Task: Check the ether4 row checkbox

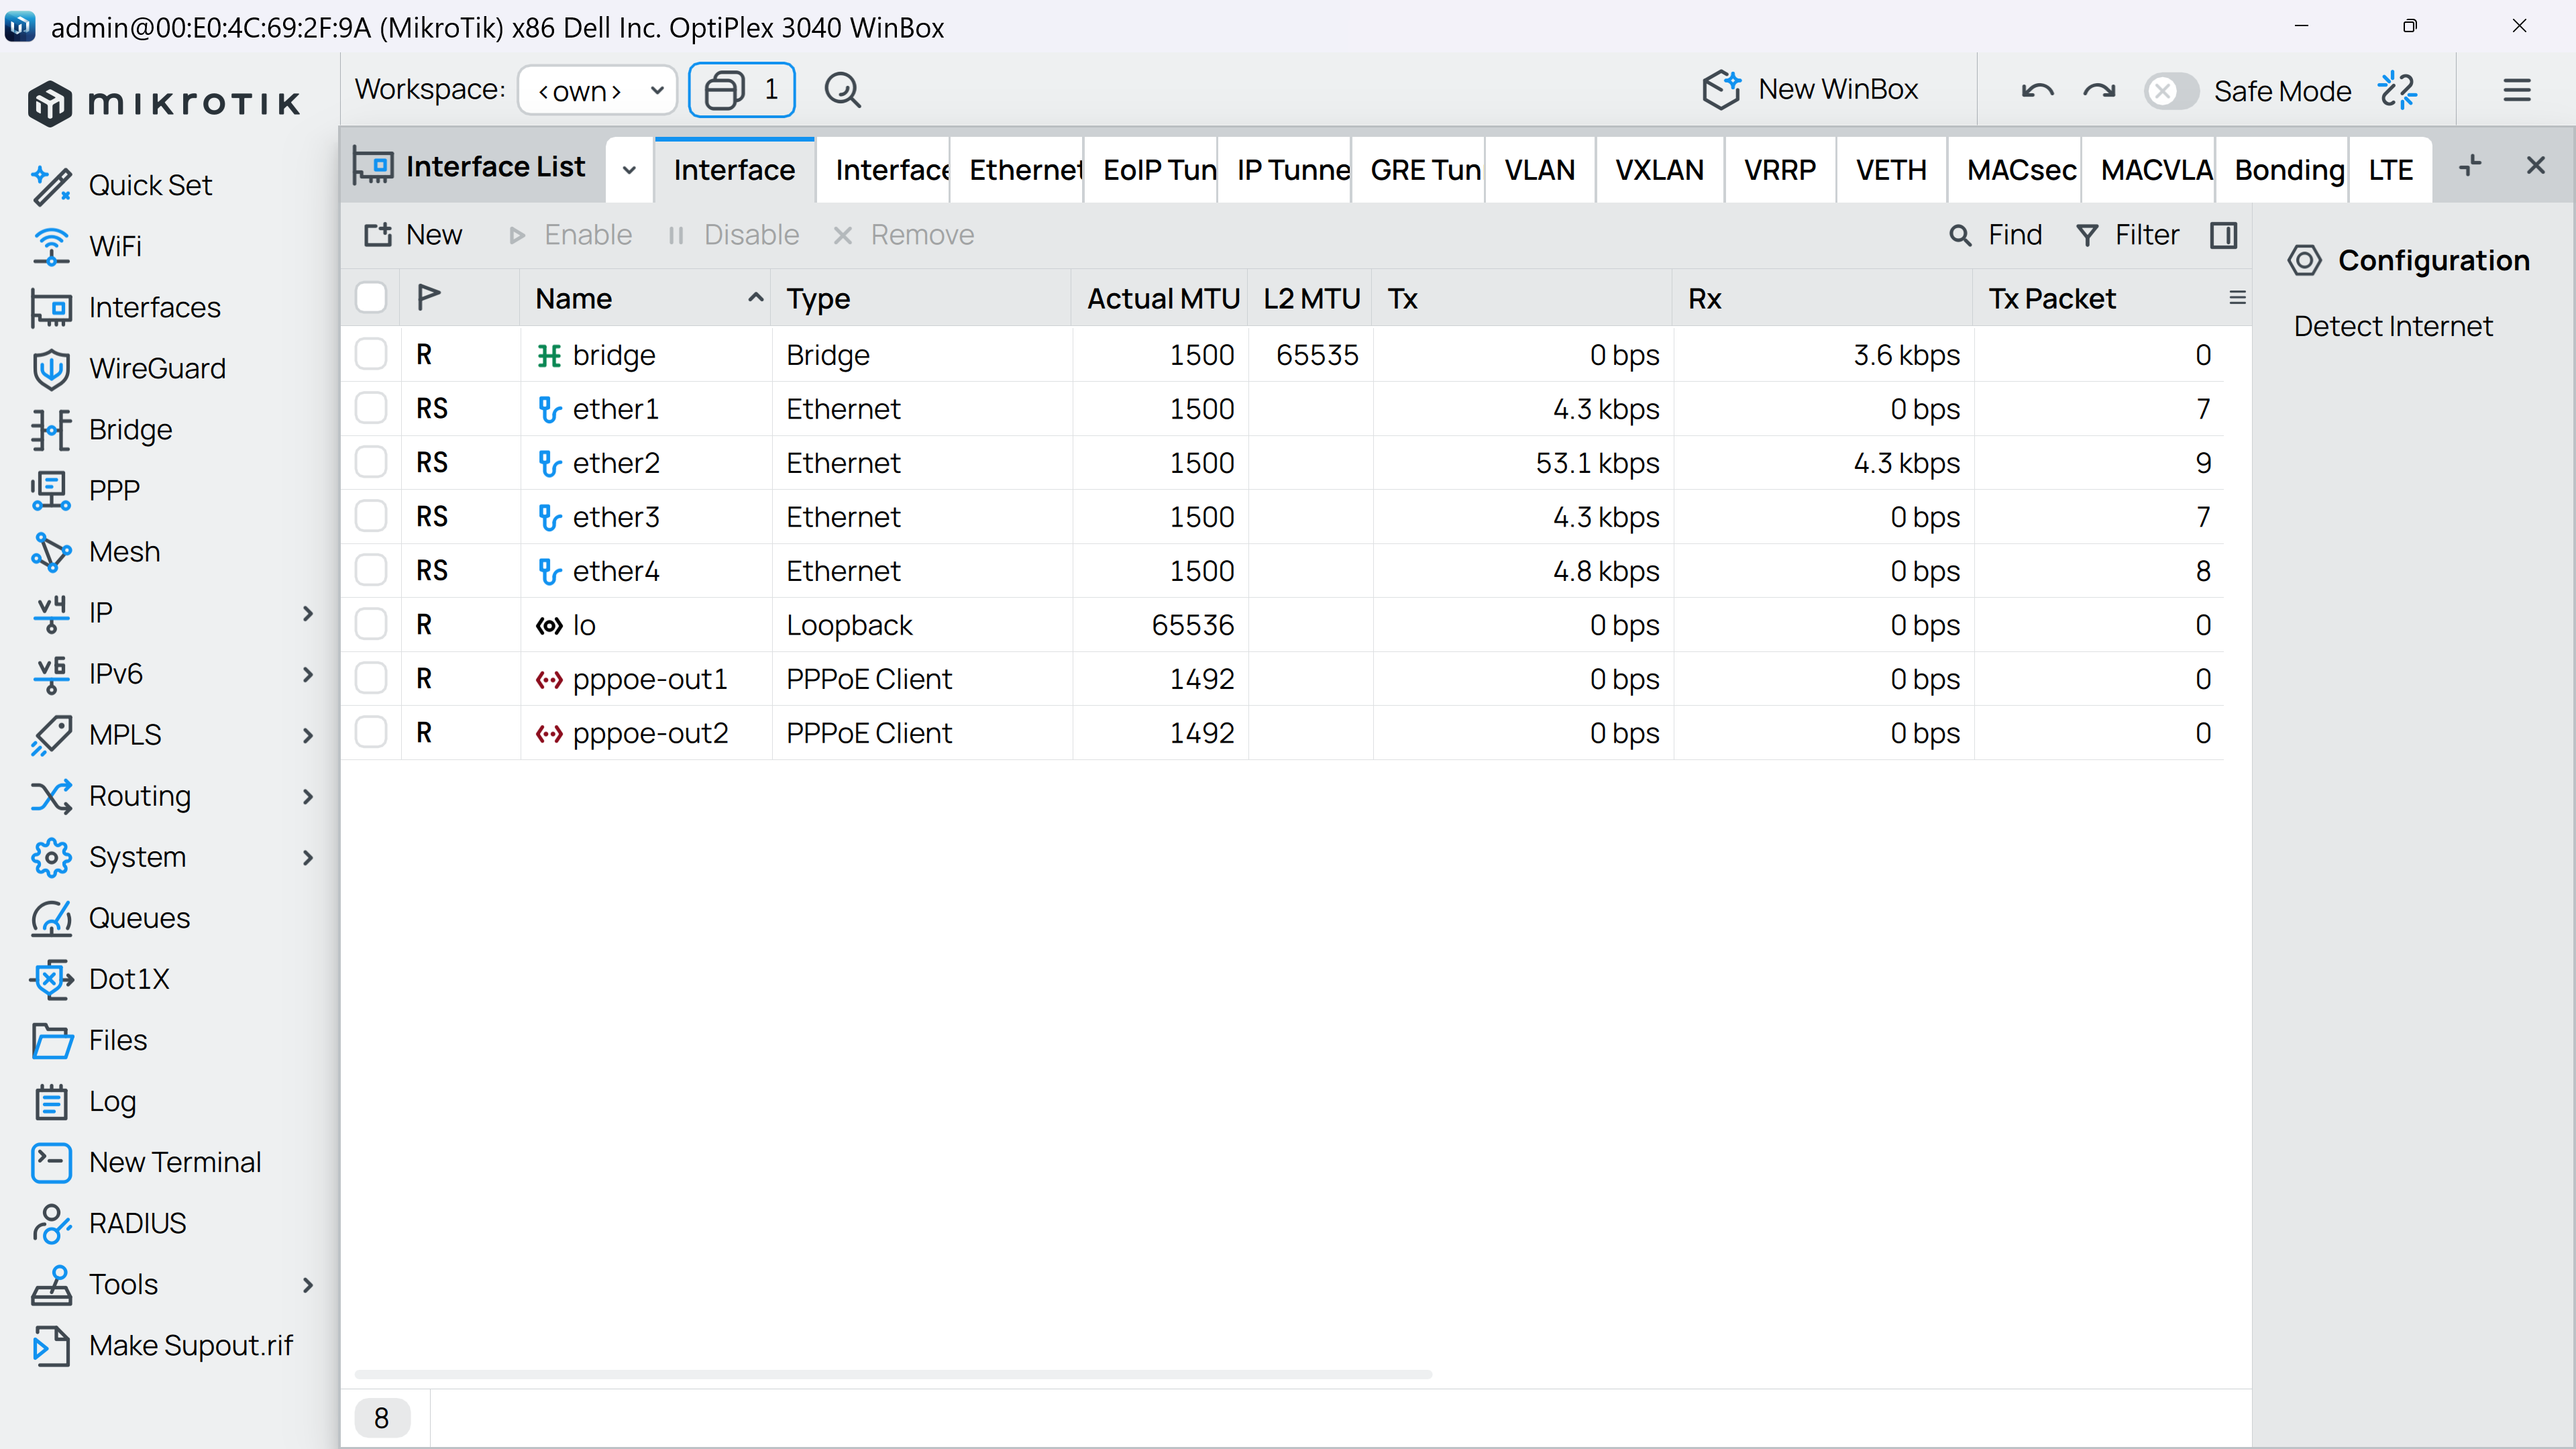Action: pos(371,570)
